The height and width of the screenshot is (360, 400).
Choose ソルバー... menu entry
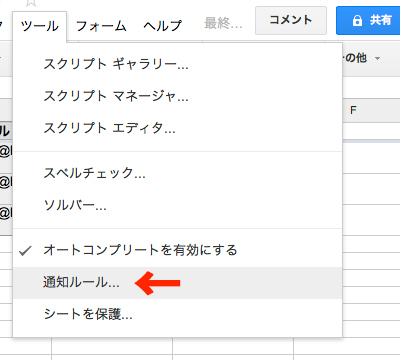tap(177, 205)
